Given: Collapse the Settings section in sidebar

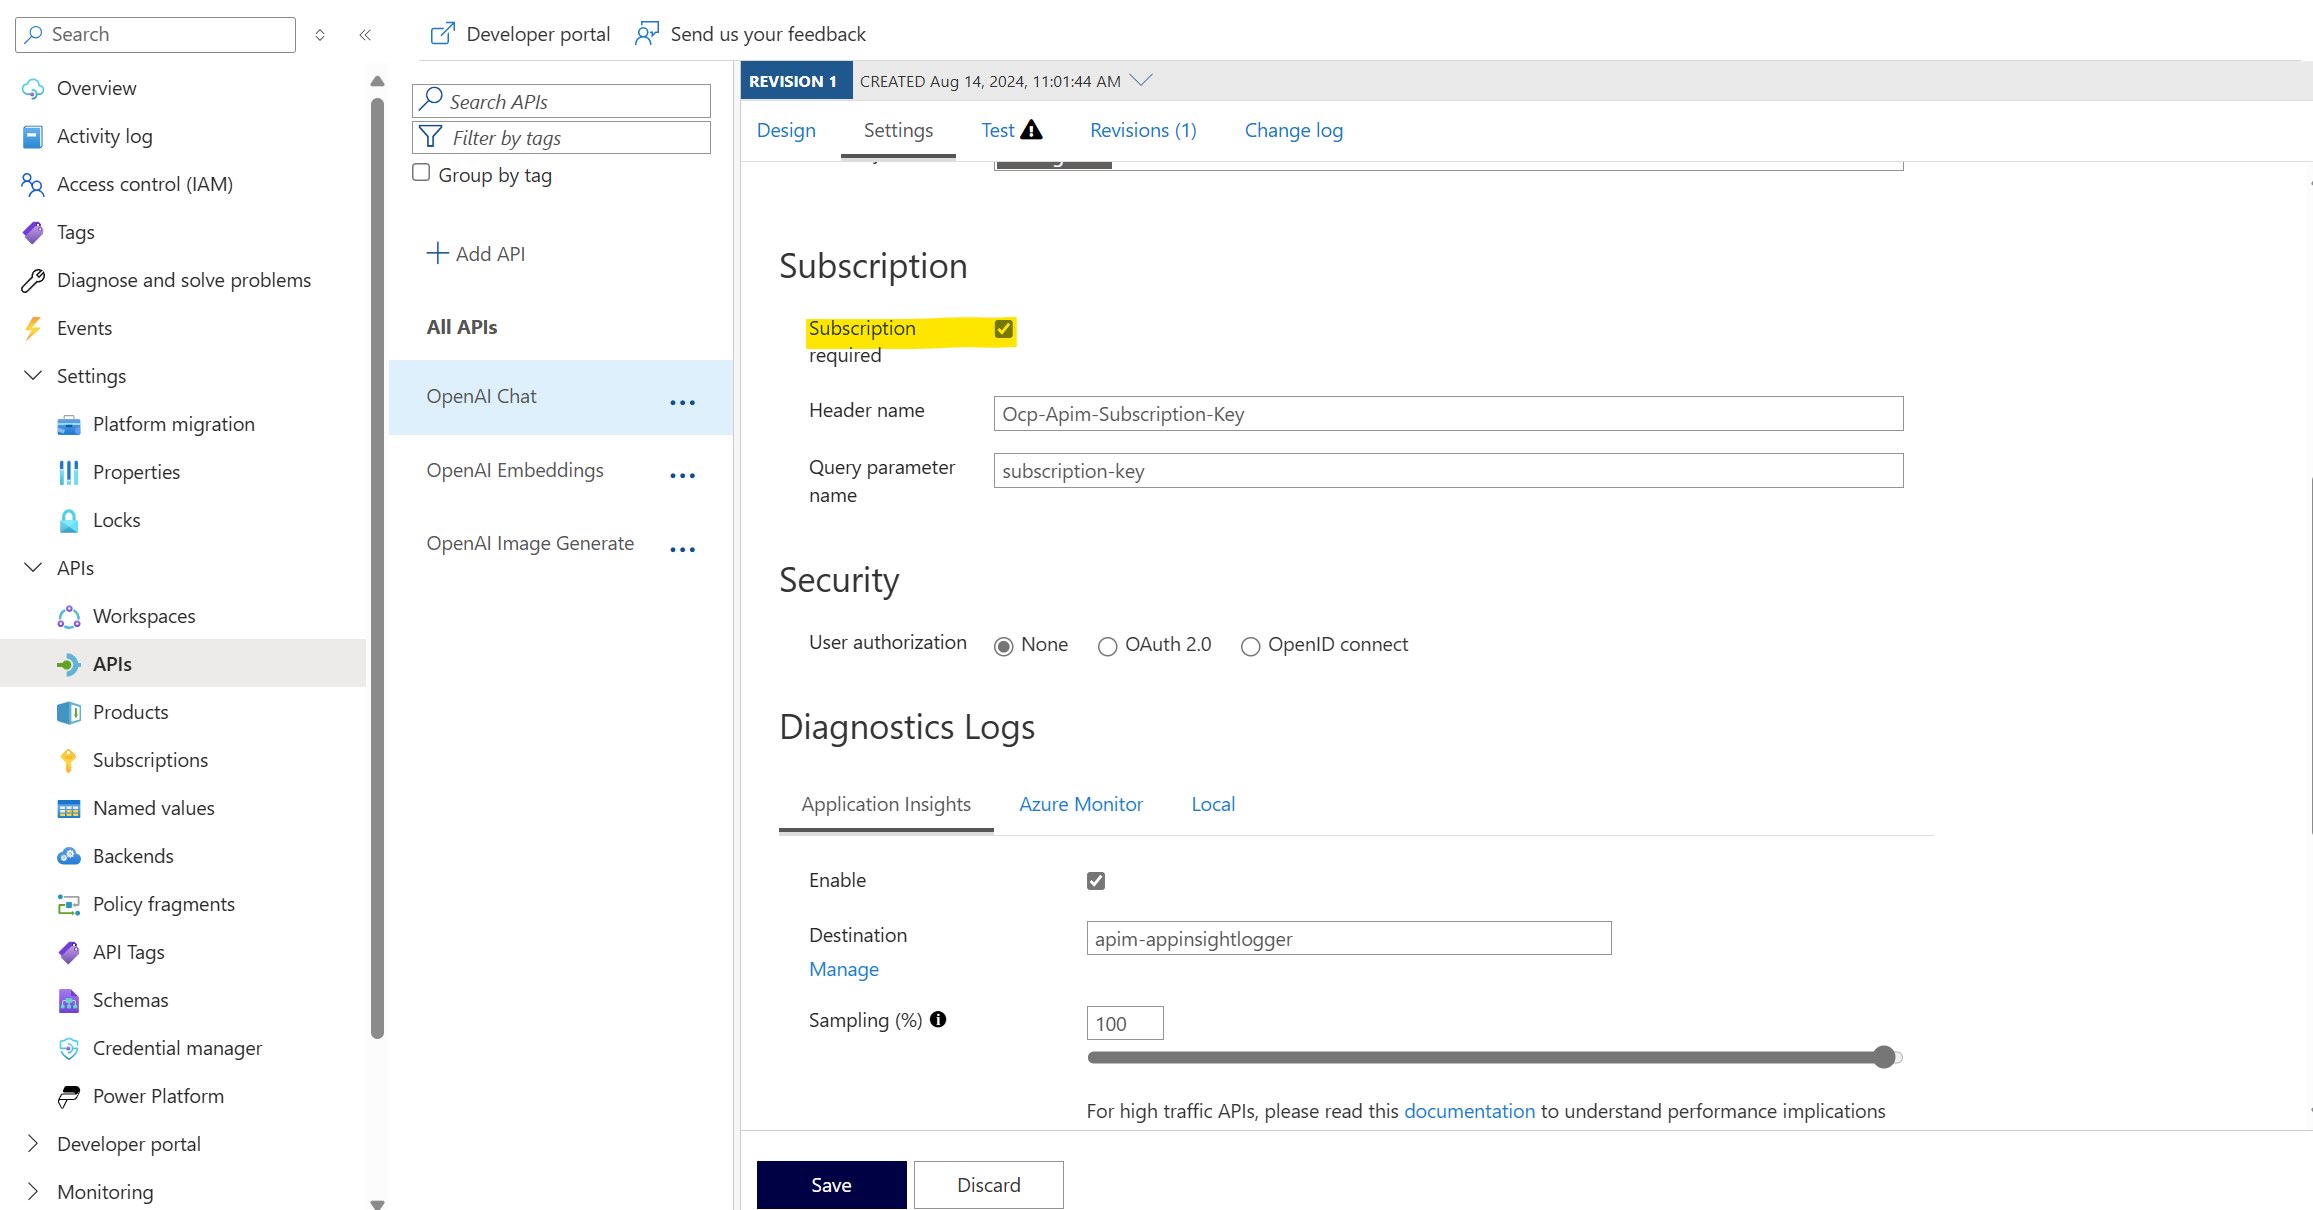Looking at the screenshot, I should [33, 375].
